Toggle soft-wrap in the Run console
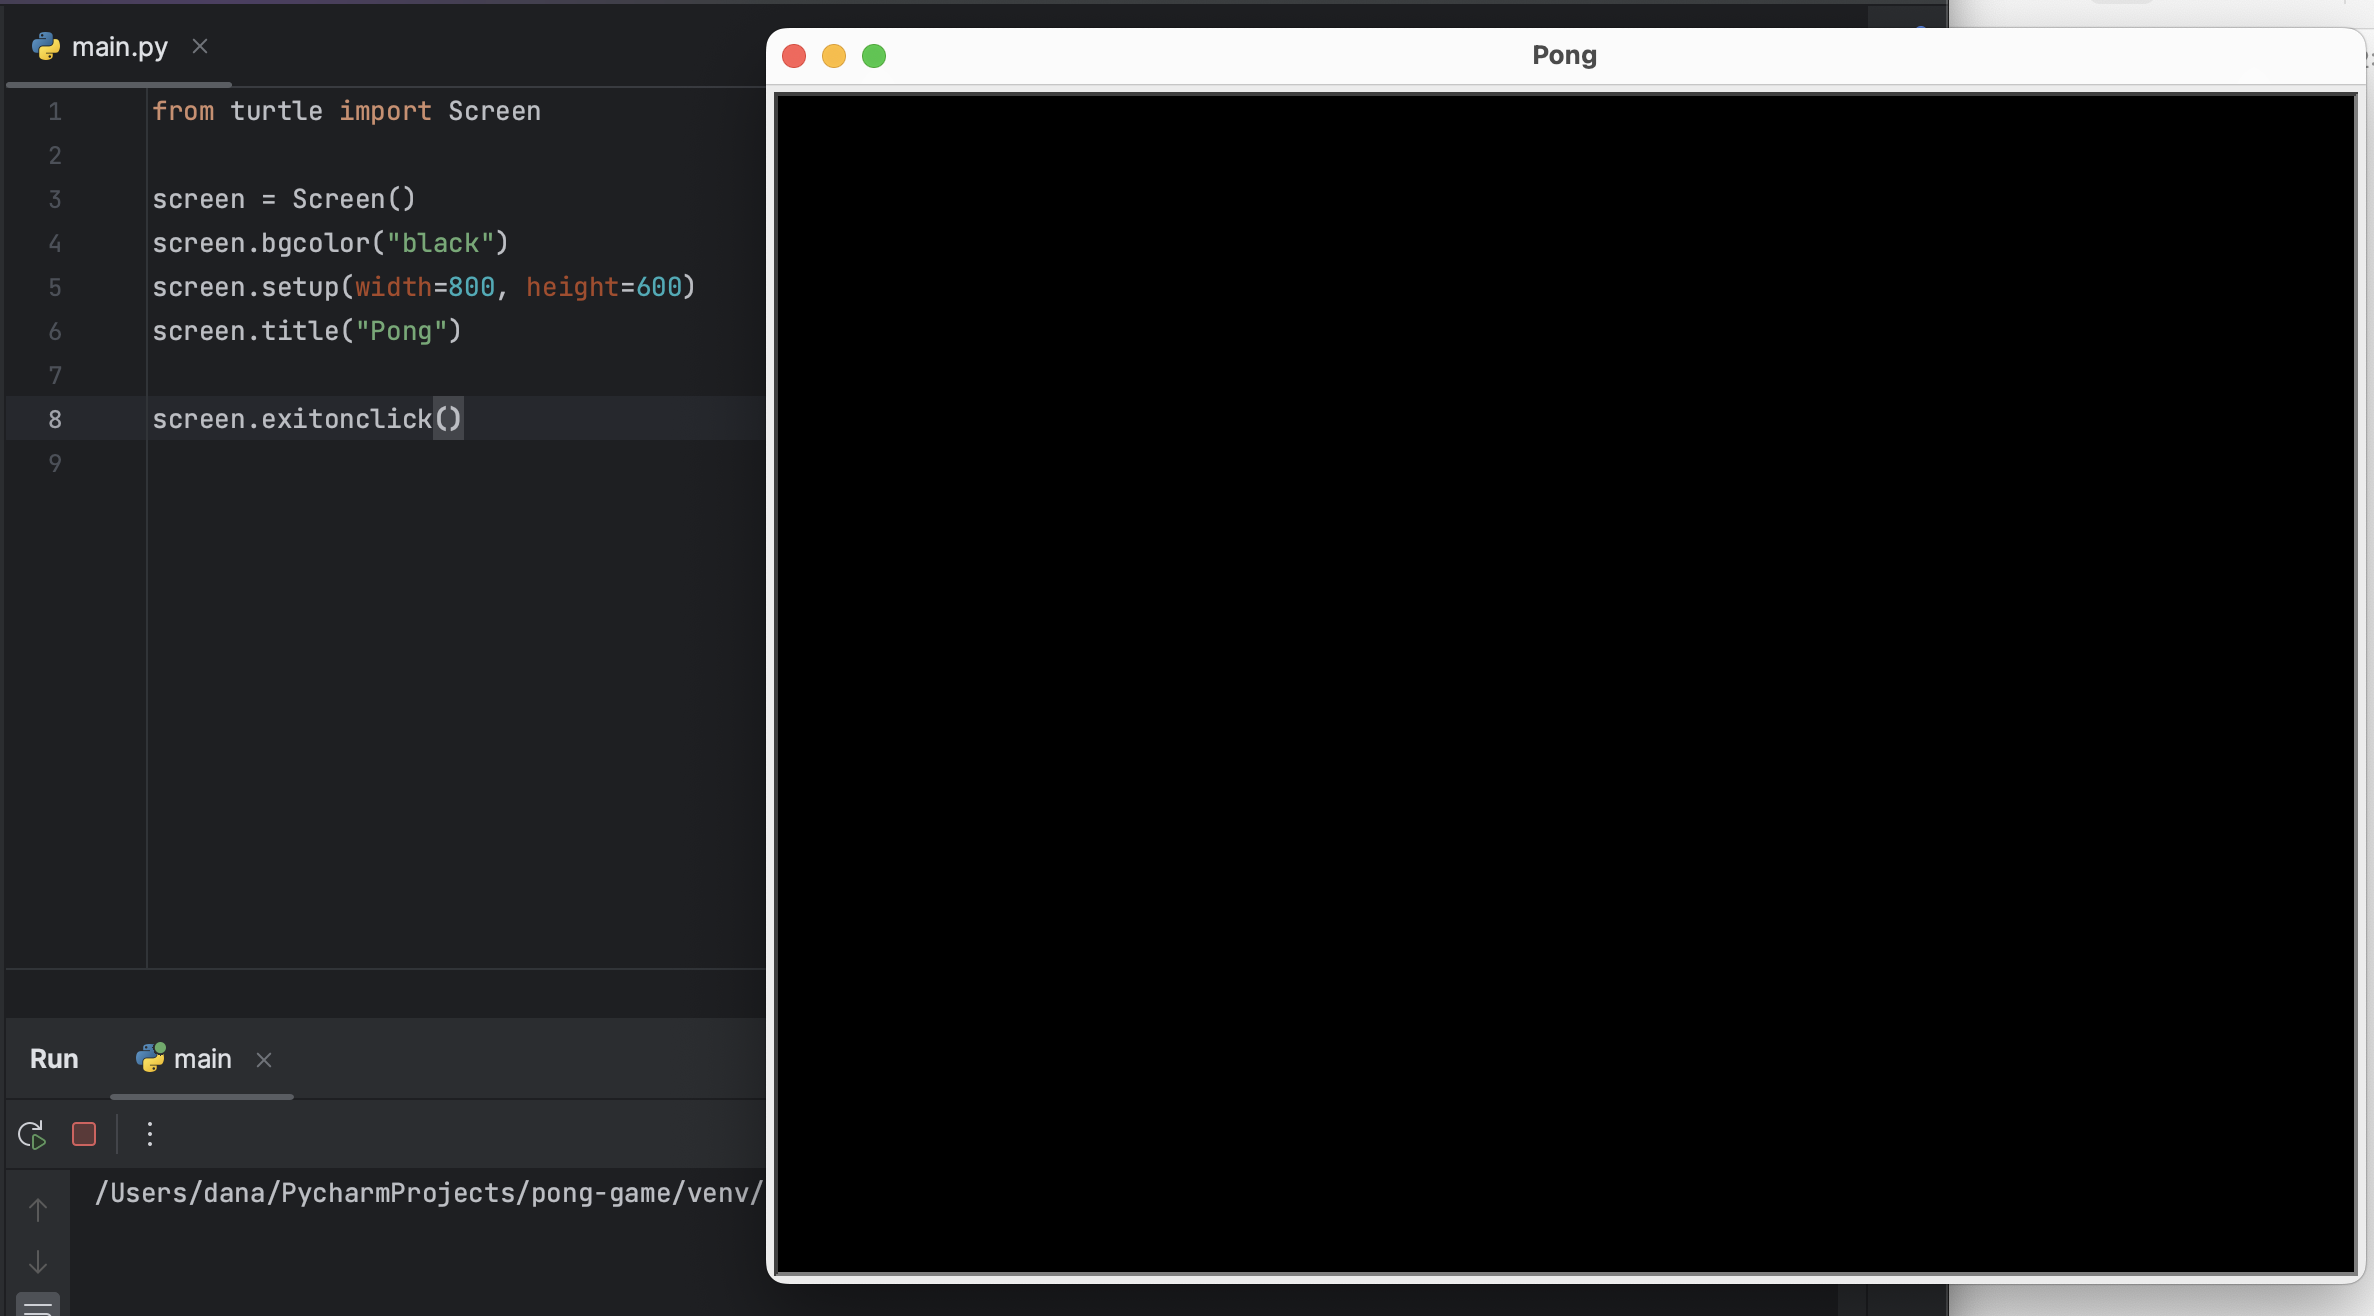Viewport: 2374px width, 1316px height. pyautogui.click(x=38, y=1306)
